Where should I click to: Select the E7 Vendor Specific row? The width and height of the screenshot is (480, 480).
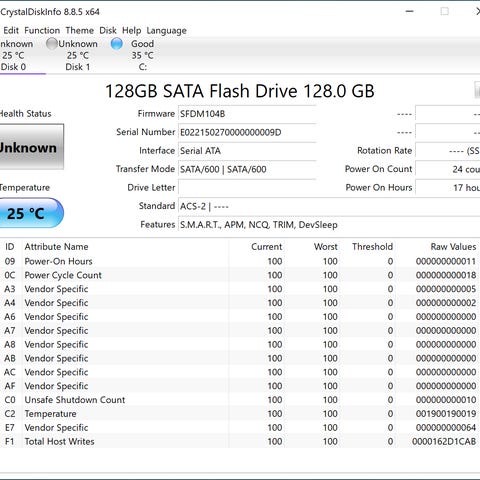click(240, 427)
